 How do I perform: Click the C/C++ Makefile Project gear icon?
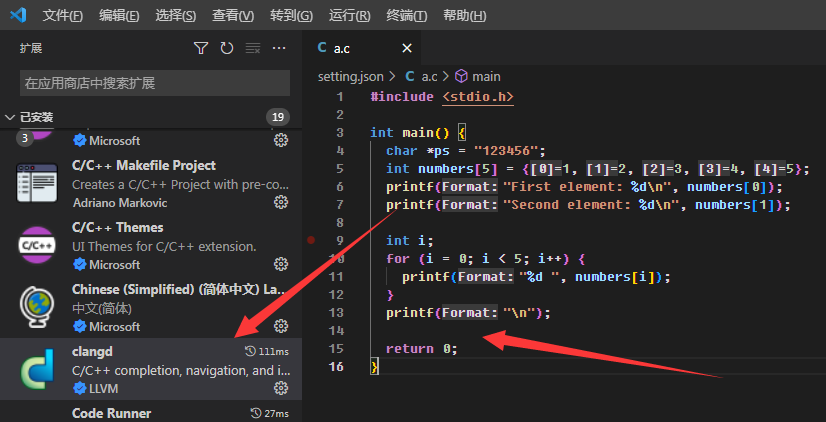click(x=281, y=202)
